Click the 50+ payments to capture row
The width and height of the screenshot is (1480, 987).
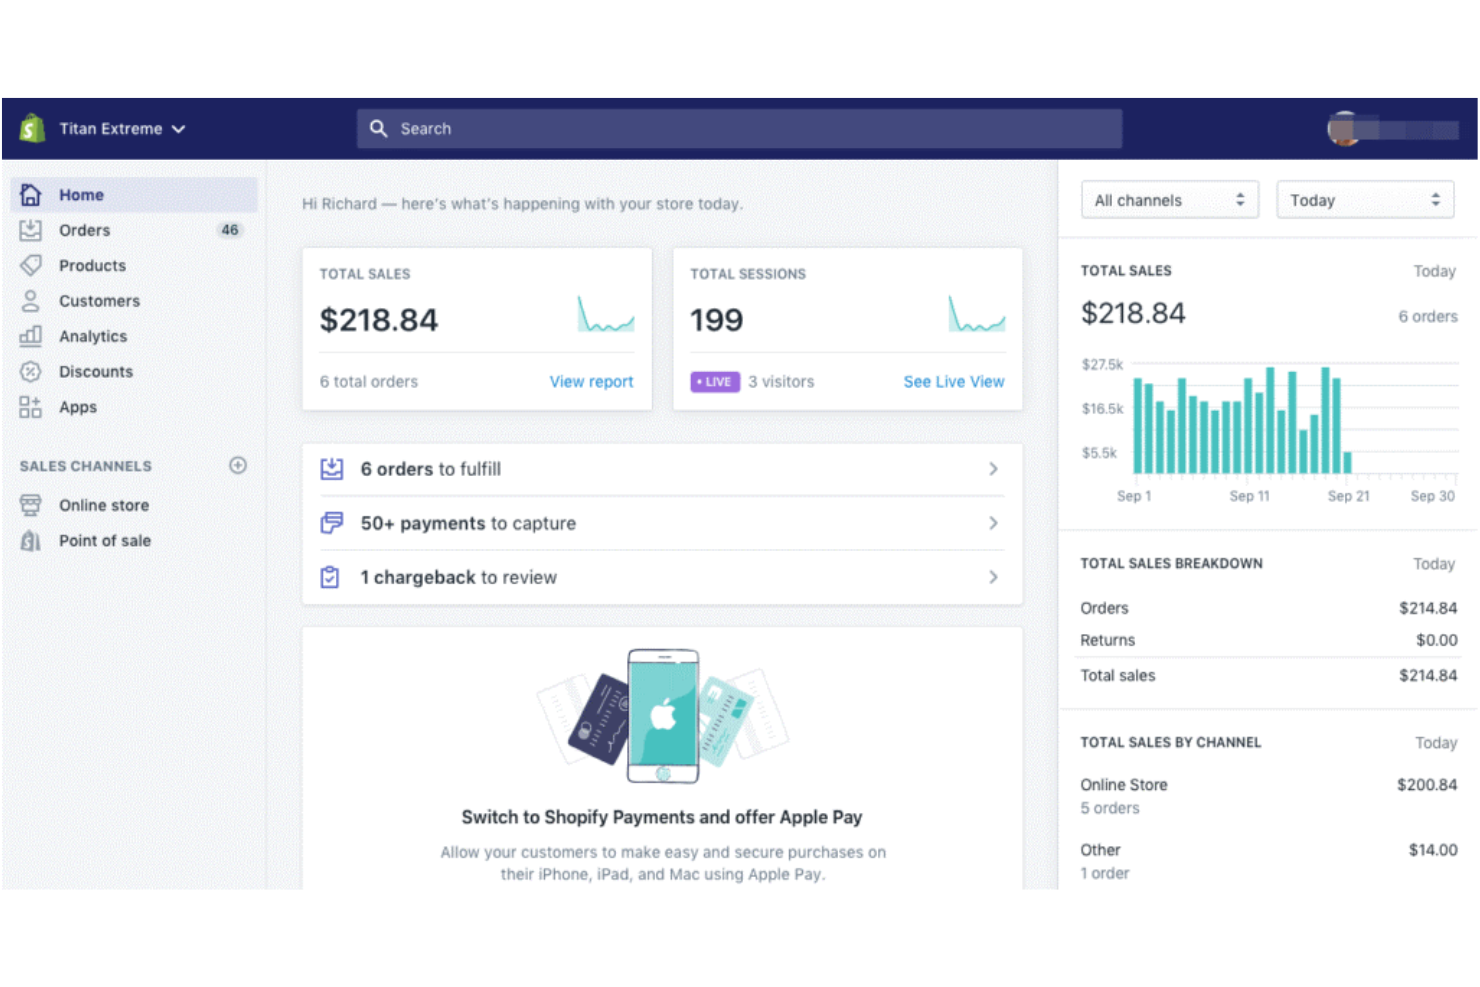tap(662, 522)
